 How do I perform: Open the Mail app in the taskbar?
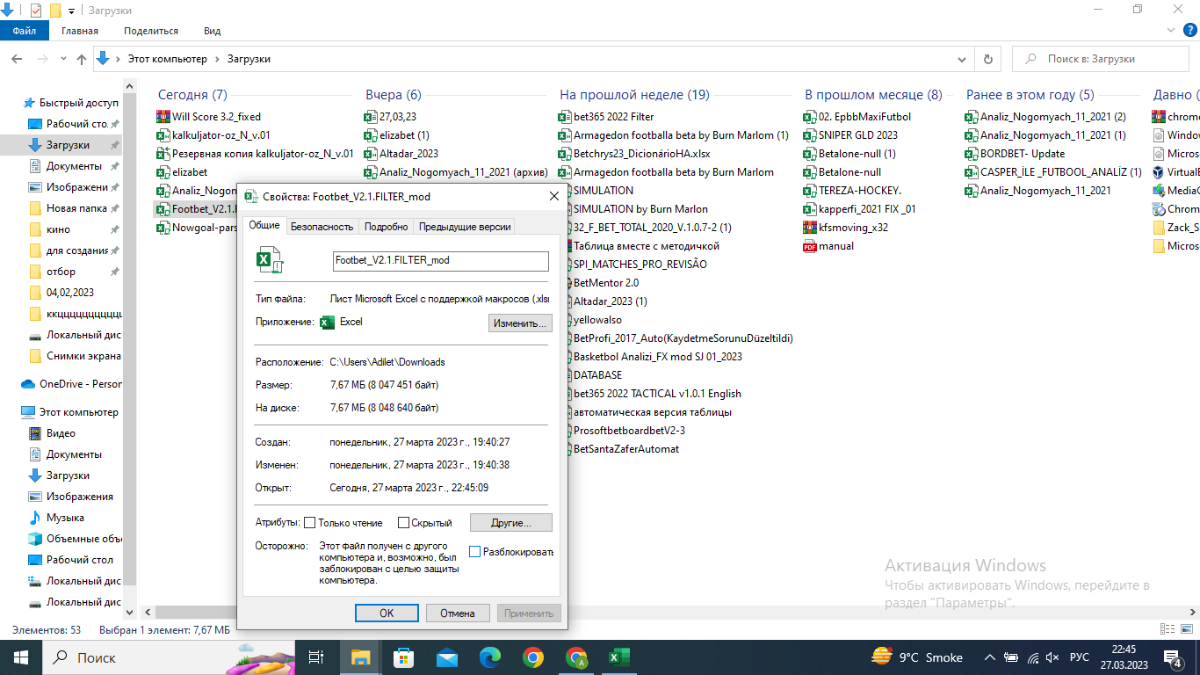click(x=447, y=657)
